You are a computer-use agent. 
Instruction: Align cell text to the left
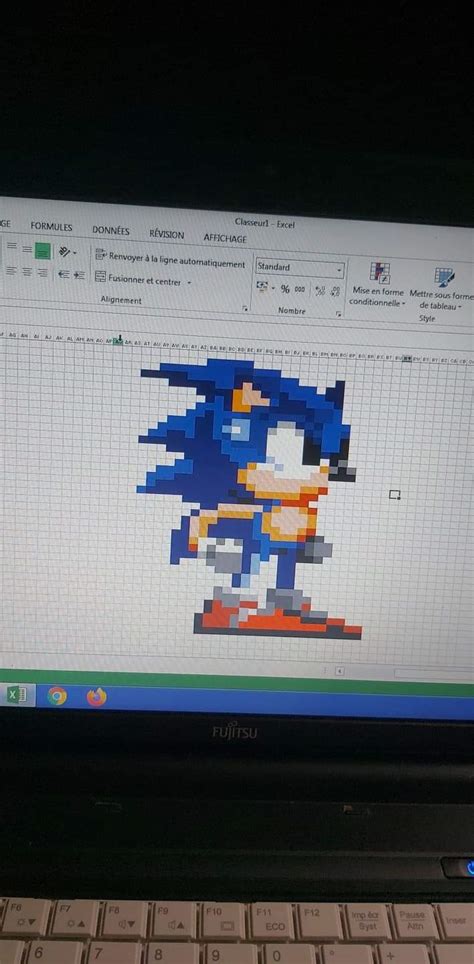[11, 271]
